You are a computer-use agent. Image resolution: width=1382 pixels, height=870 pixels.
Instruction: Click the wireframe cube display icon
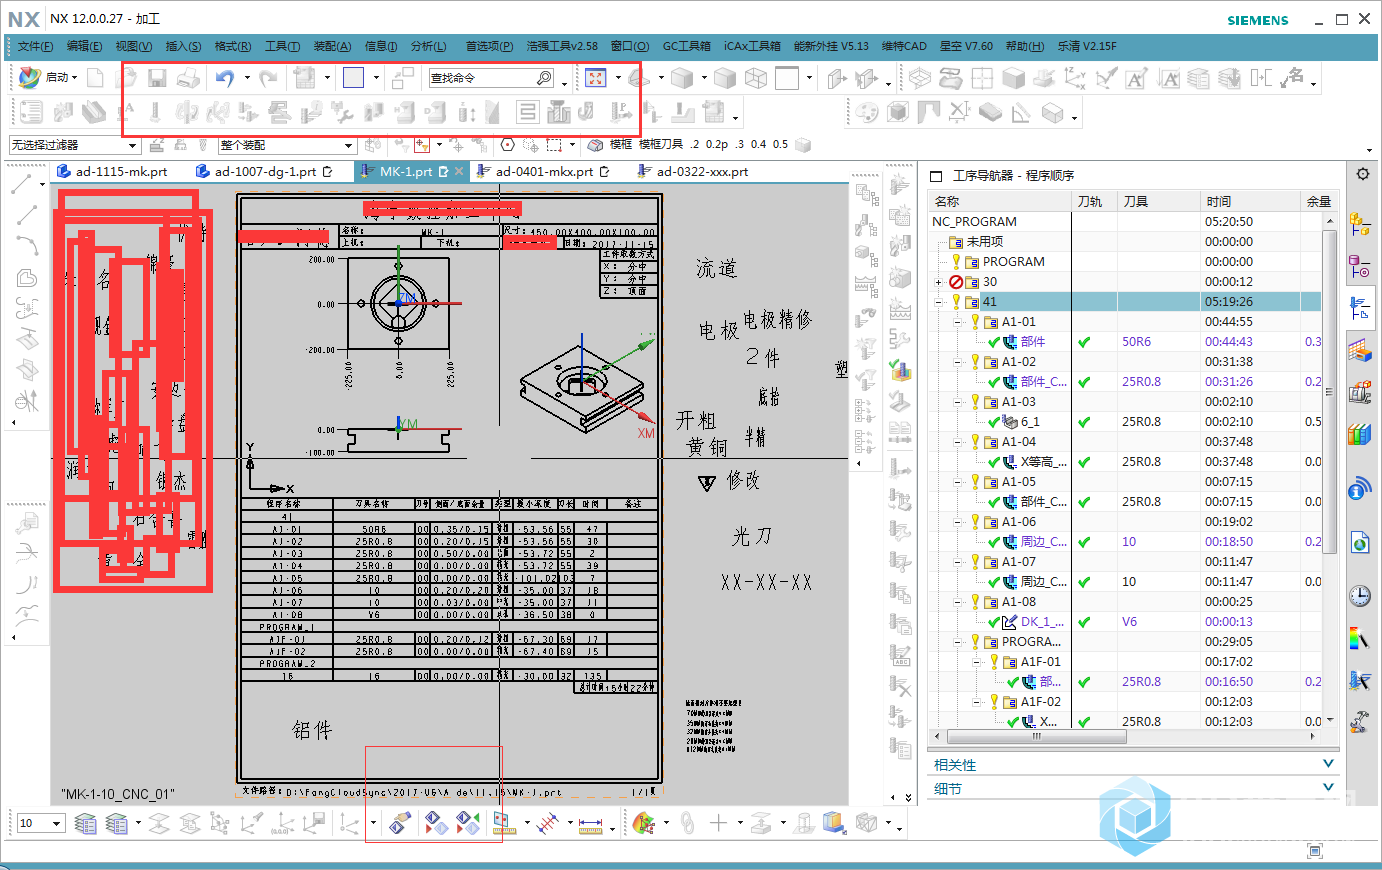(756, 78)
